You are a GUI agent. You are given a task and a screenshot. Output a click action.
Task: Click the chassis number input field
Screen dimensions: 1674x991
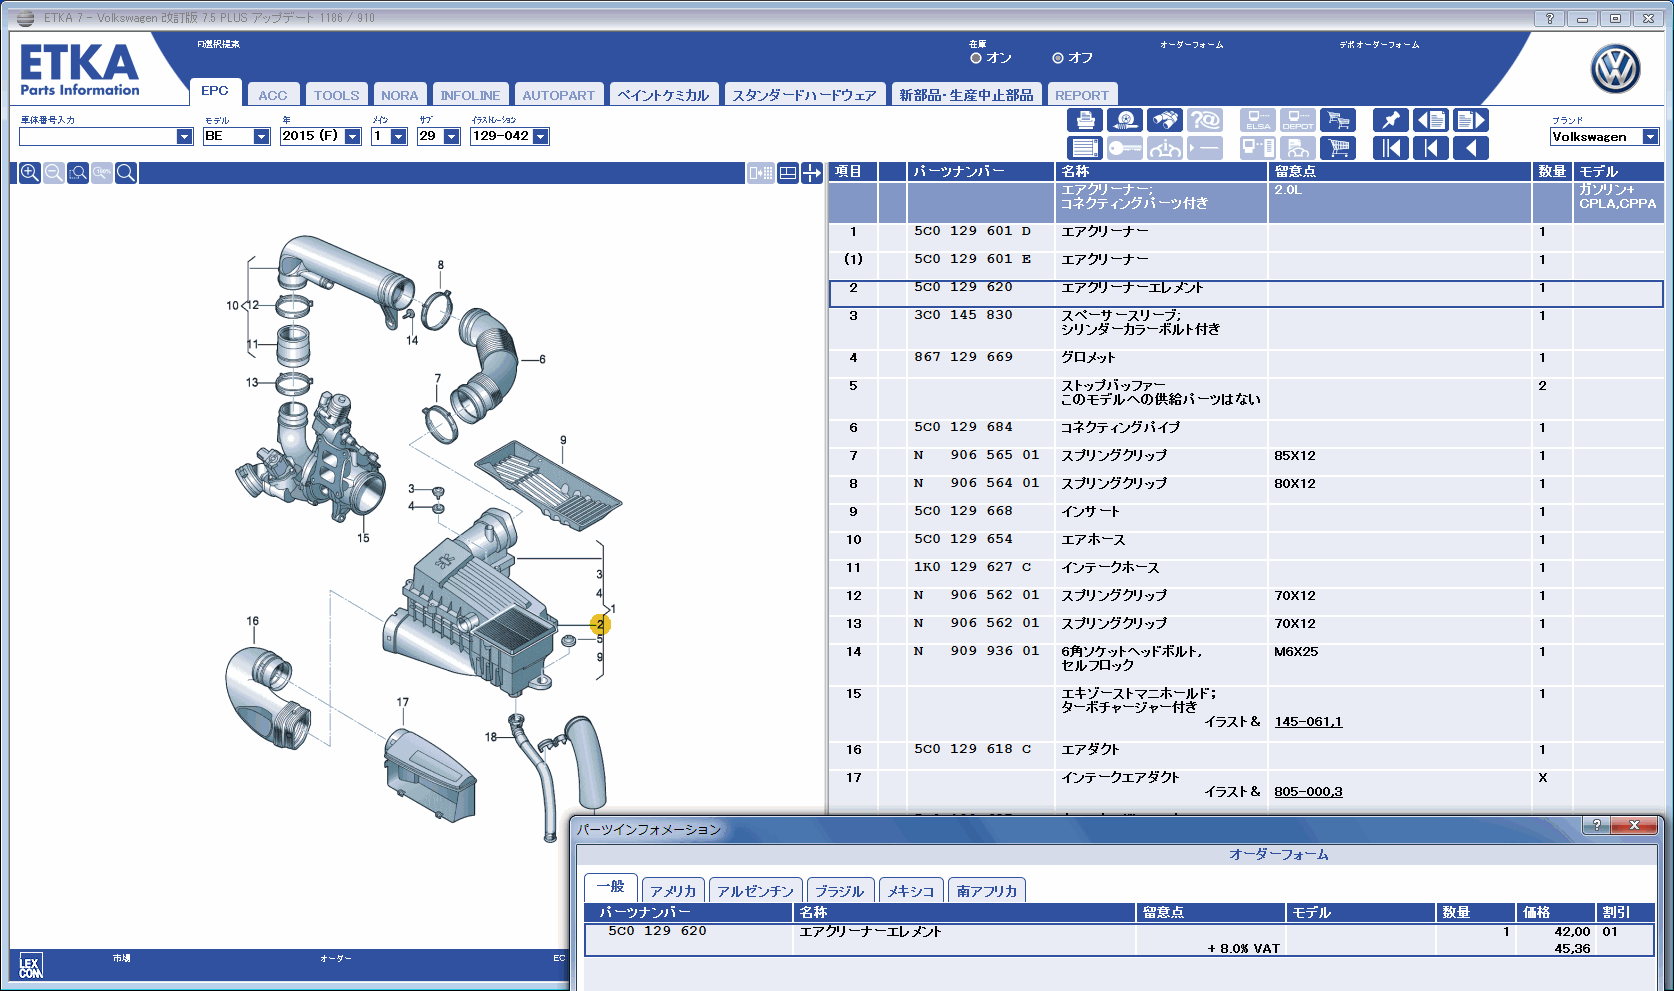point(98,137)
